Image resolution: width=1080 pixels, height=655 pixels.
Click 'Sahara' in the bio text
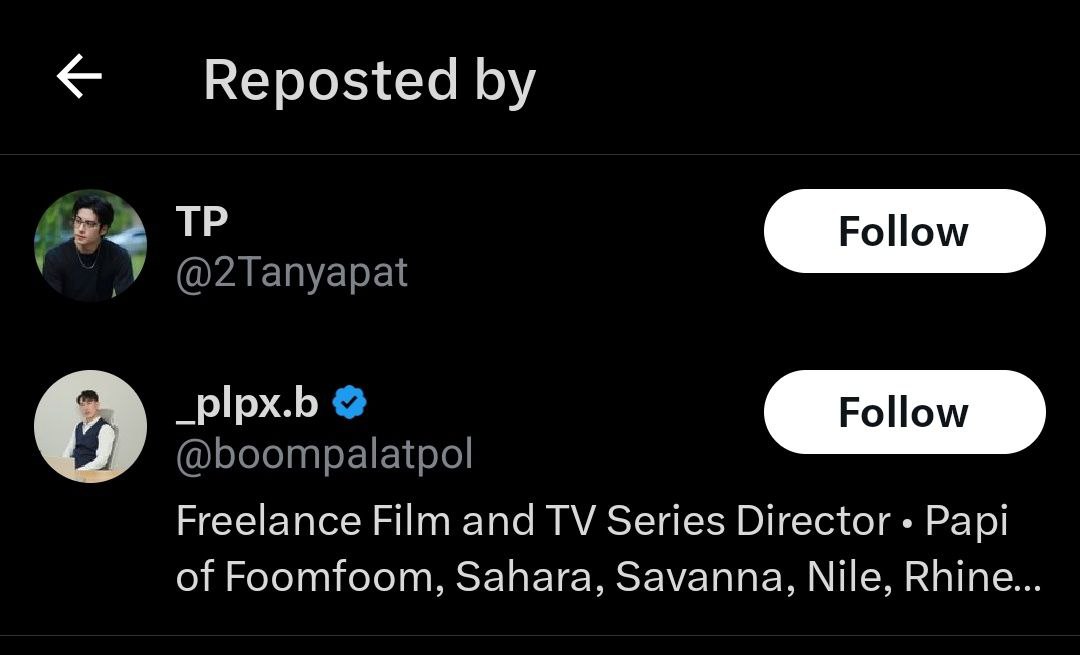point(526,577)
